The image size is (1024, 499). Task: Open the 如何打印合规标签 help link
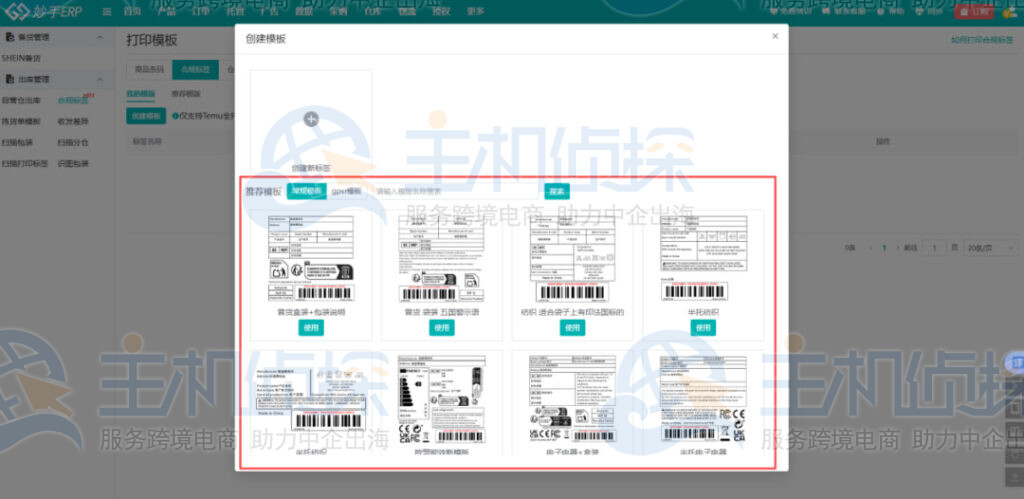(982, 40)
